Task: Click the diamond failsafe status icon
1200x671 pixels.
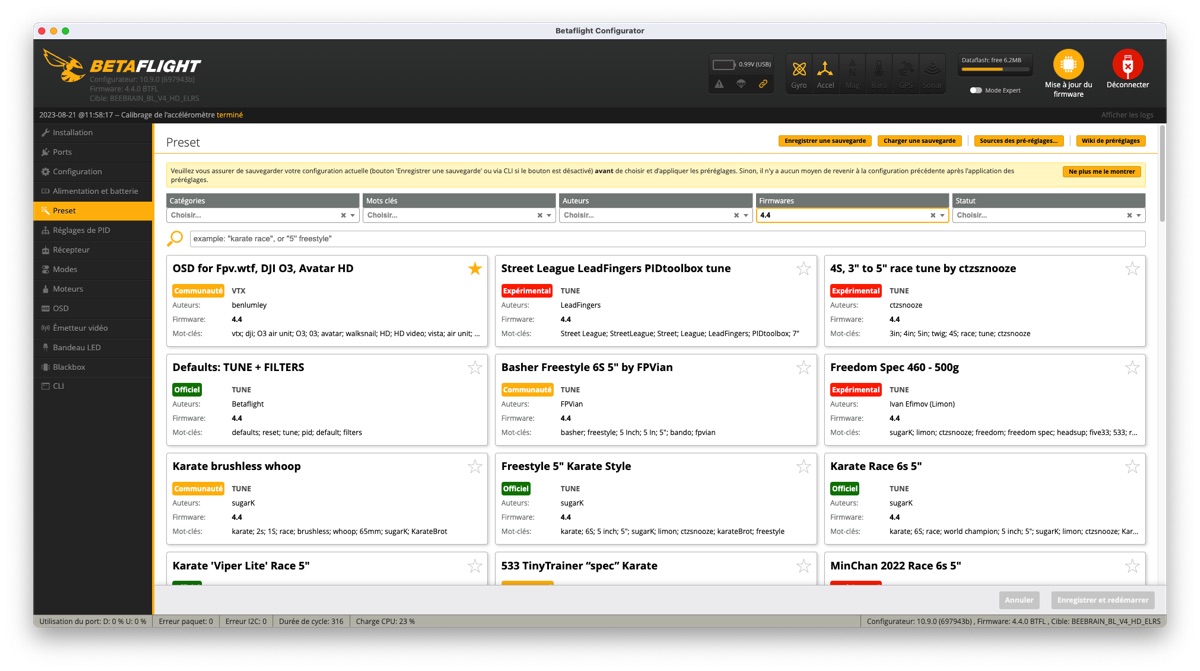Action: click(741, 84)
